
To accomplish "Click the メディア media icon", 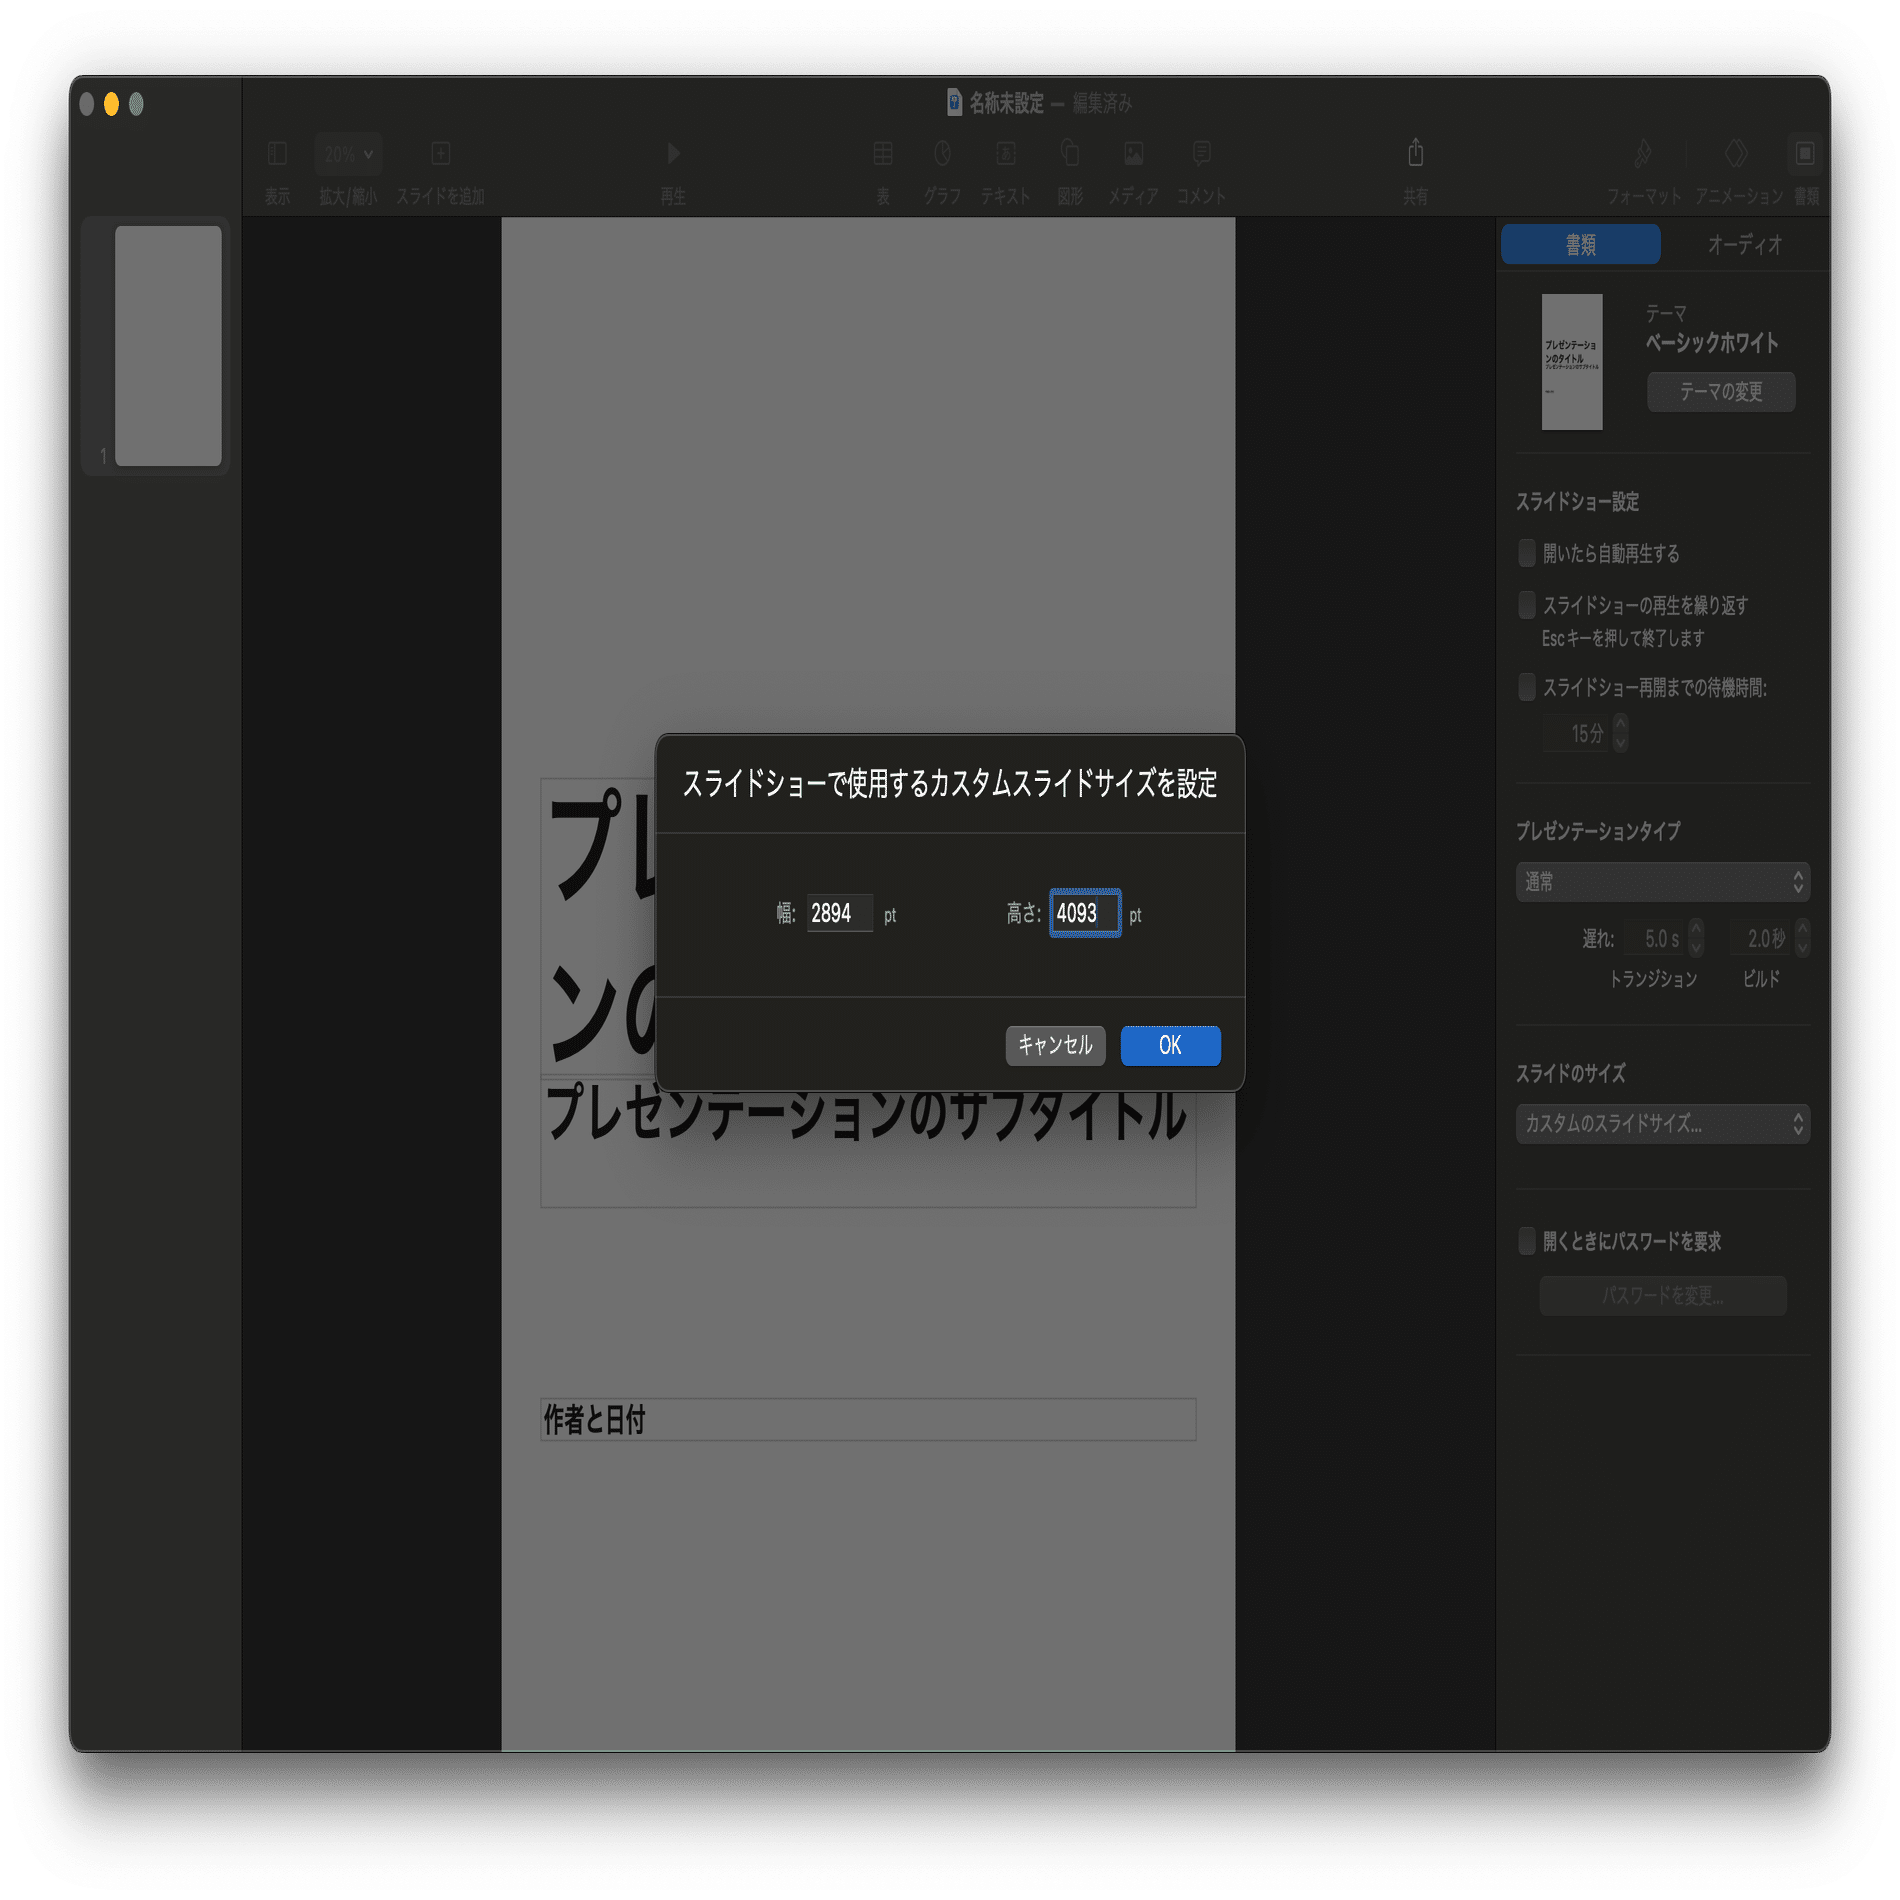I will pyautogui.click(x=1132, y=153).
